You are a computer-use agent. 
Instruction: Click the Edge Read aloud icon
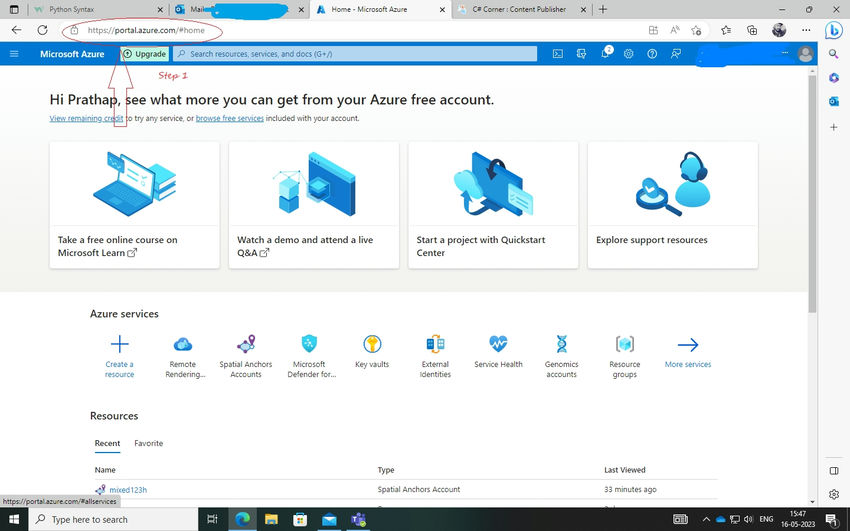point(675,30)
